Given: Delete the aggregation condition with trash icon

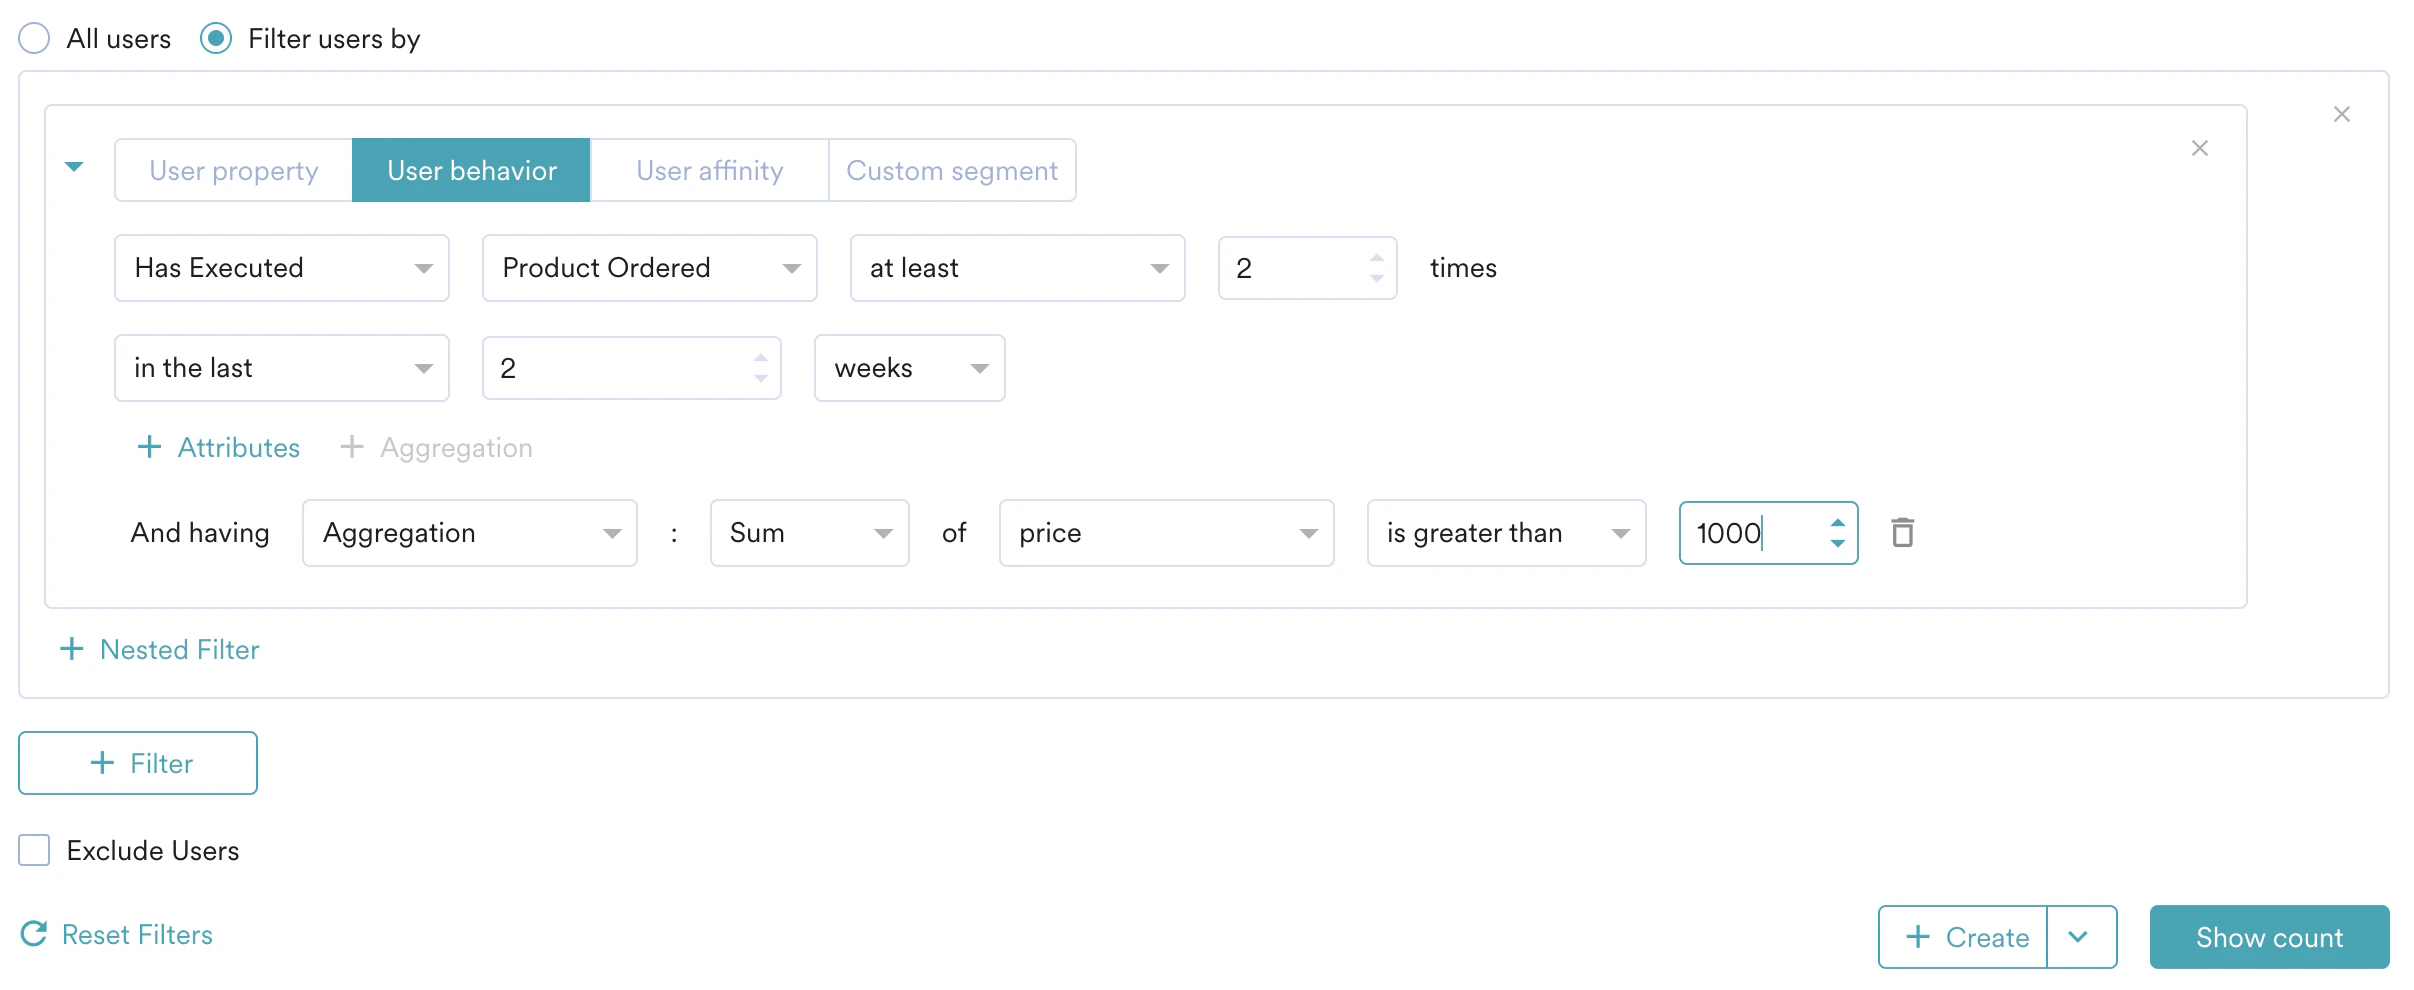Looking at the screenshot, I should click(1903, 532).
